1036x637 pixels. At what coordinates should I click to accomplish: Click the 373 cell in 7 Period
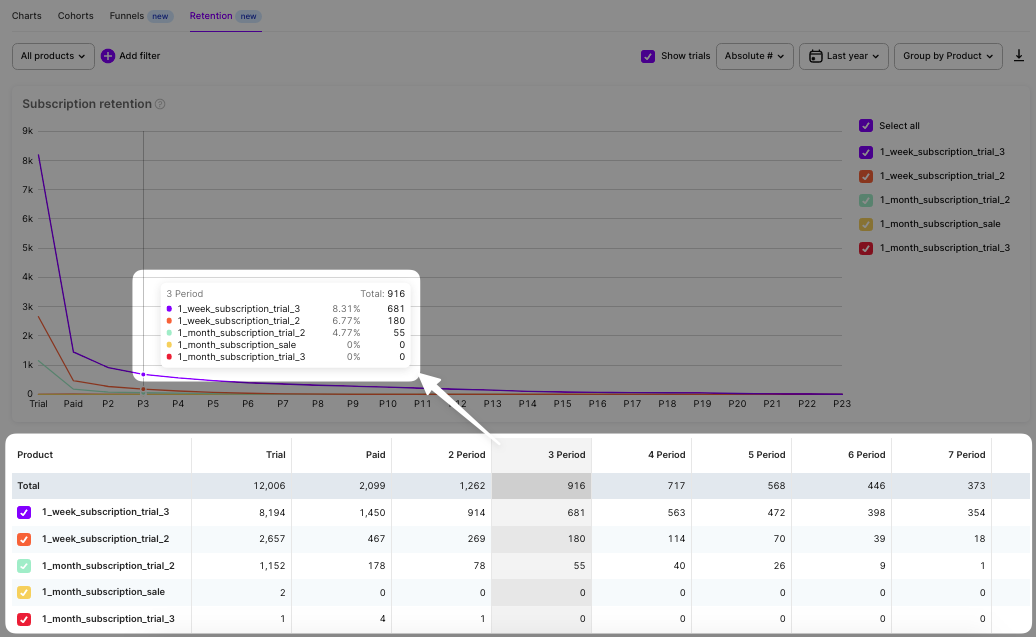click(x=976, y=486)
